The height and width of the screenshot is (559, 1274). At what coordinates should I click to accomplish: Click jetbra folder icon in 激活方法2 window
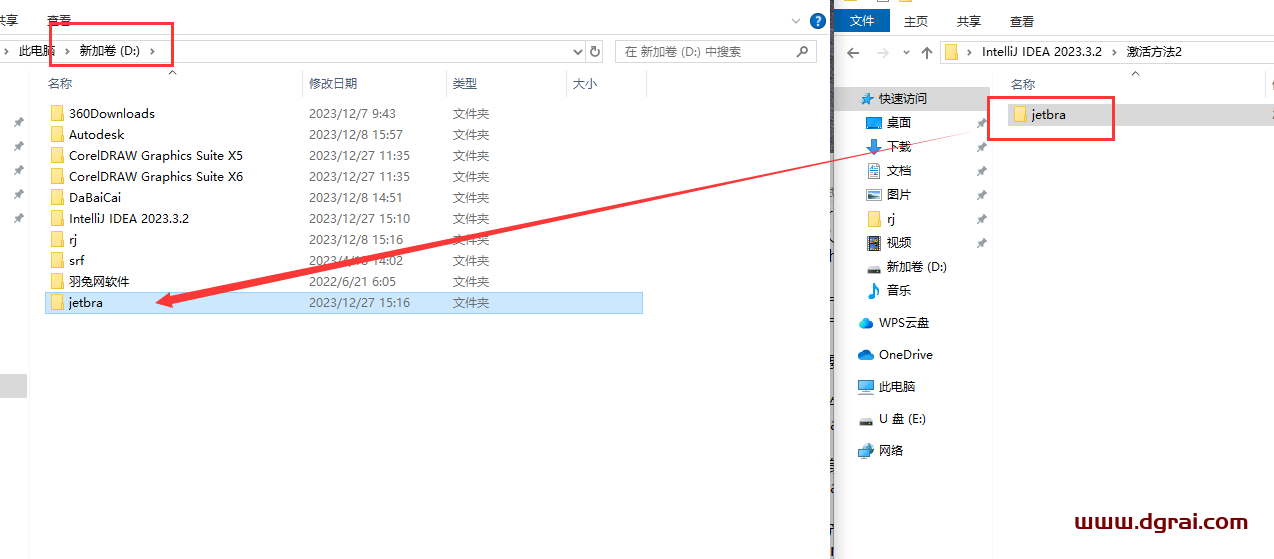point(1020,114)
